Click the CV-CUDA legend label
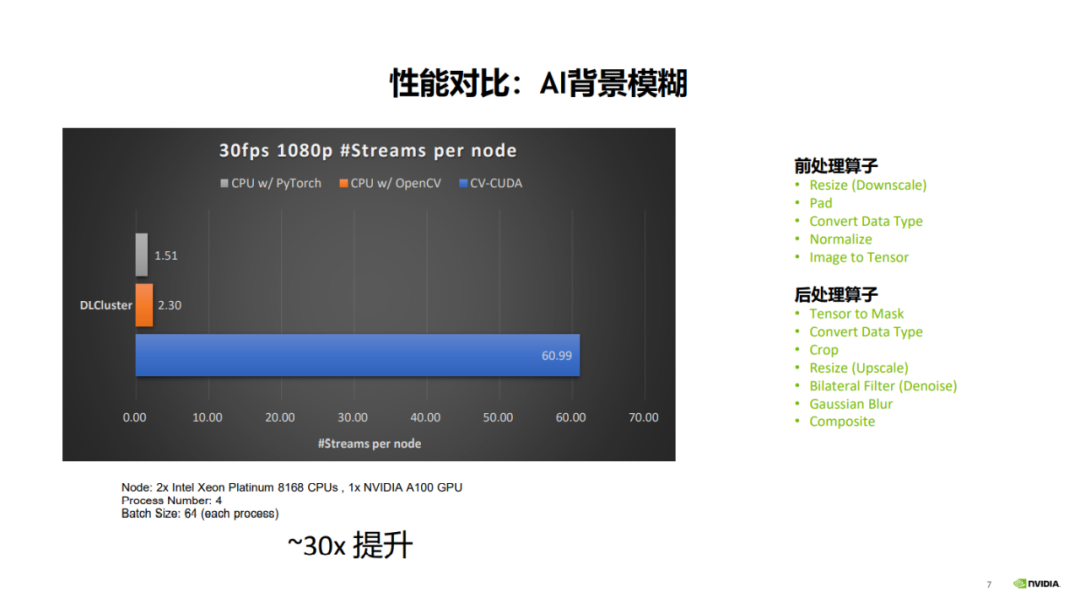 point(496,183)
